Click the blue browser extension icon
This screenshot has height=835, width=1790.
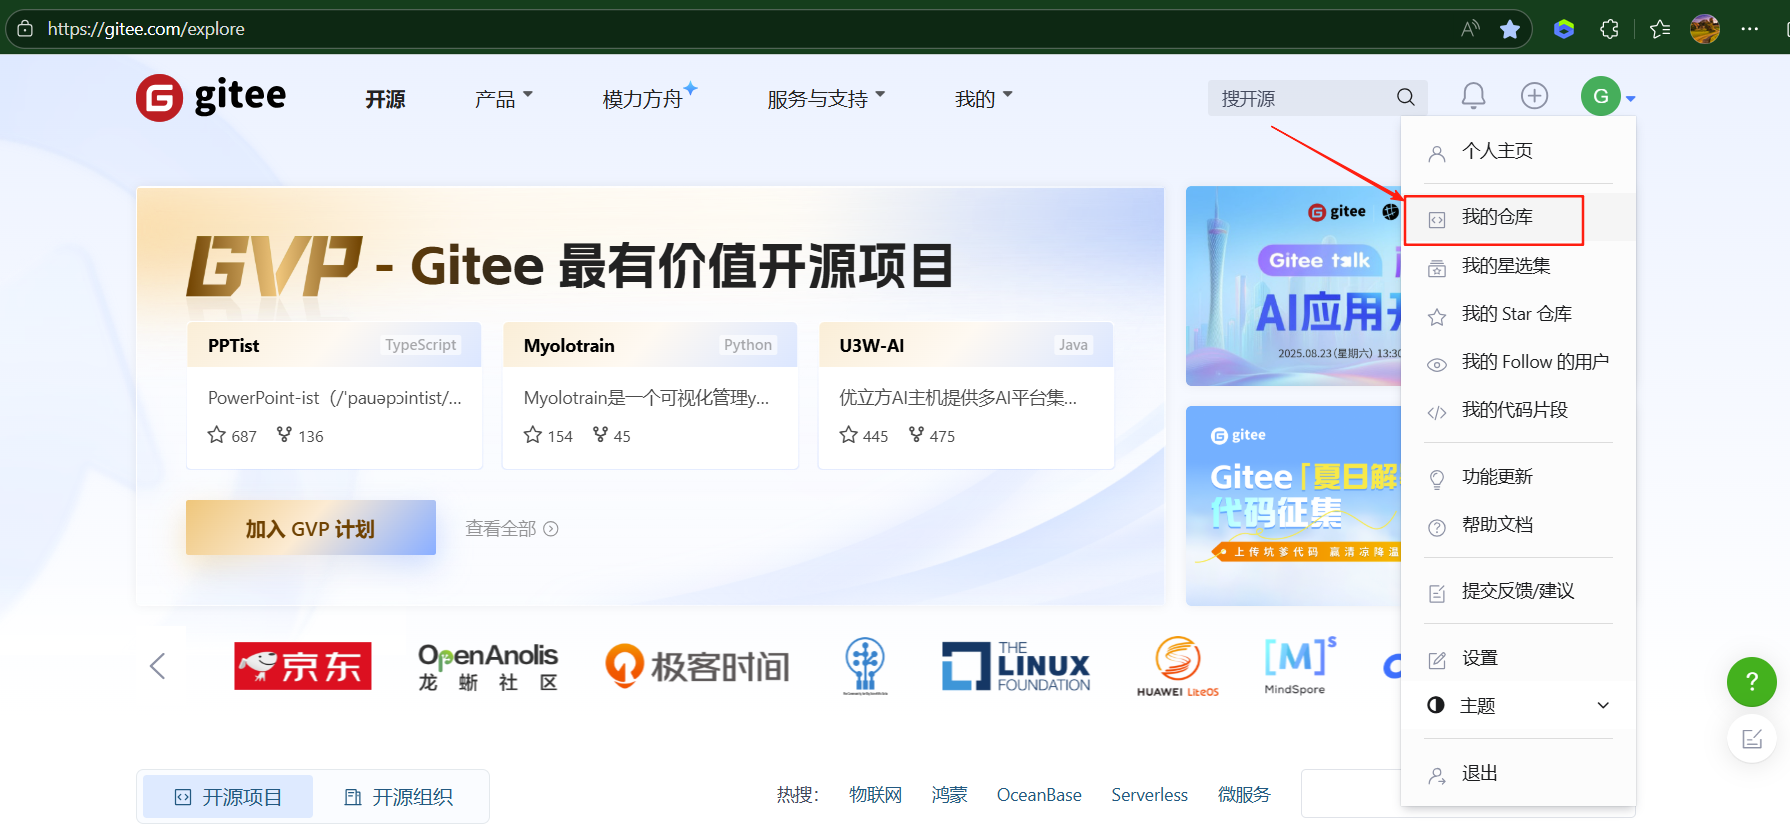(1564, 29)
